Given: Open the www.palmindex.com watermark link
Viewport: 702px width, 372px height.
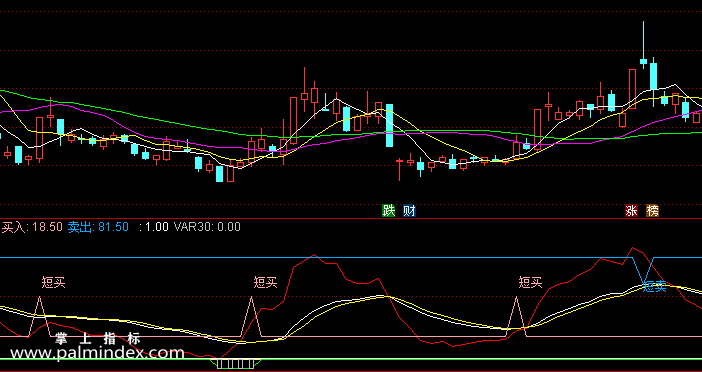Looking at the screenshot, I should tap(97, 353).
